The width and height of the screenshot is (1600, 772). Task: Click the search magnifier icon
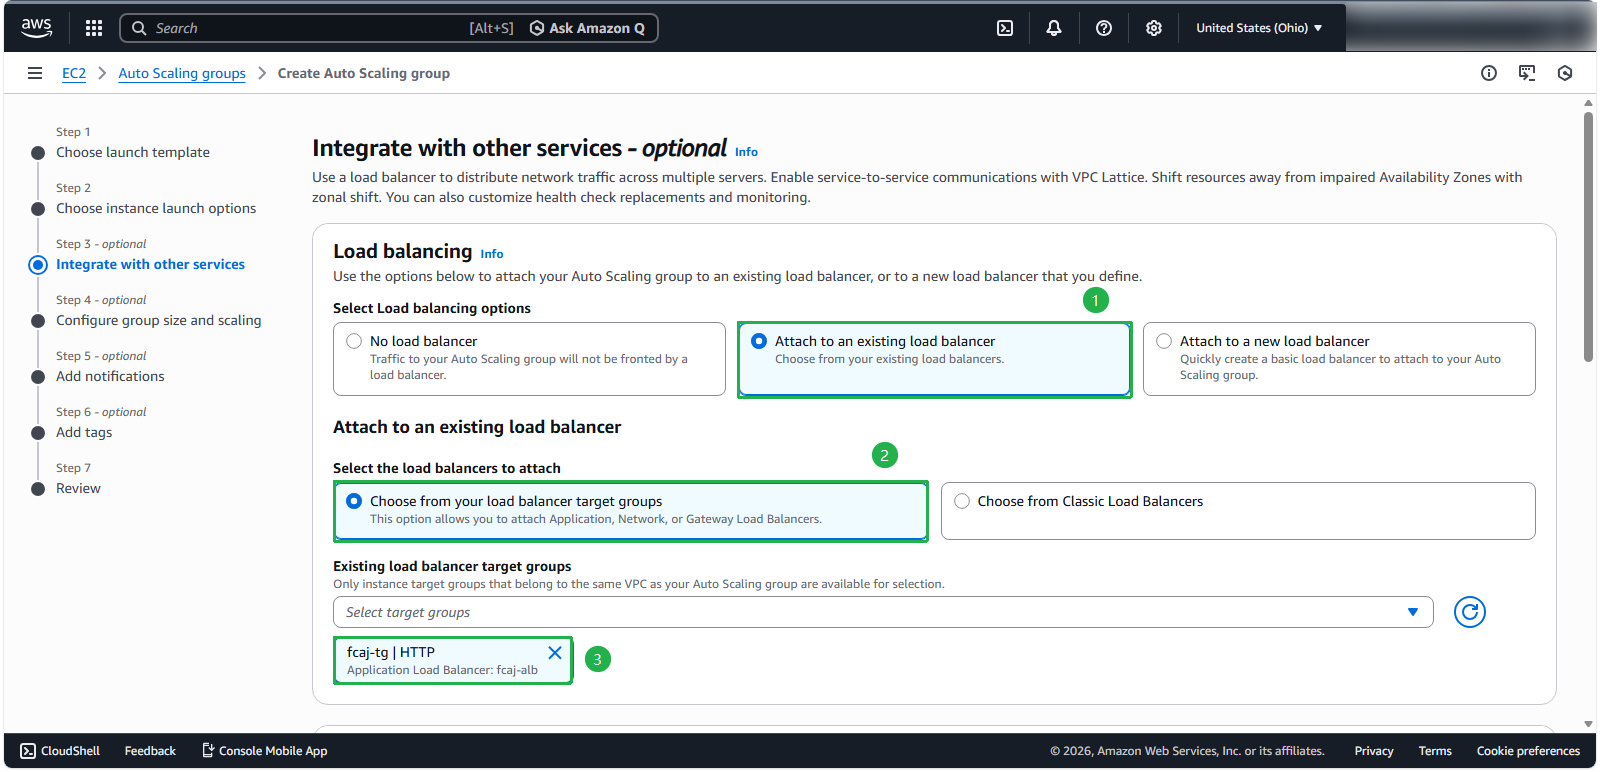coord(139,28)
